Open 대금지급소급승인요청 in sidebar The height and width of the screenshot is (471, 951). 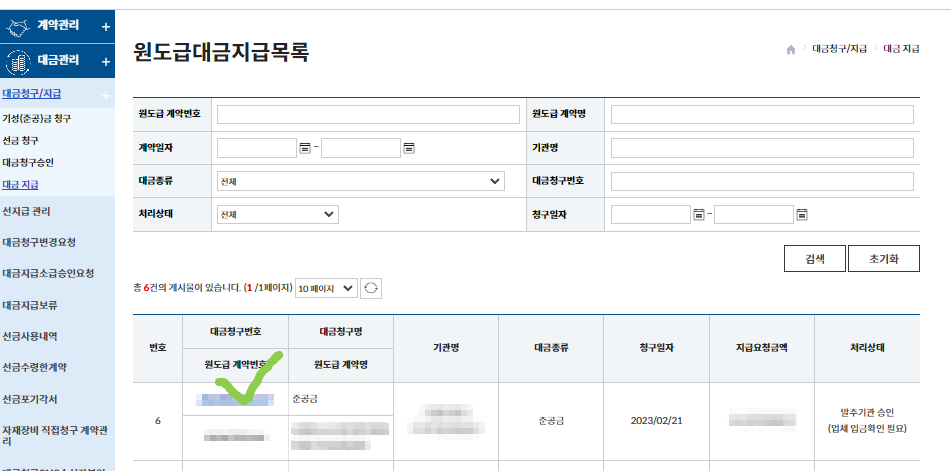(x=49, y=273)
